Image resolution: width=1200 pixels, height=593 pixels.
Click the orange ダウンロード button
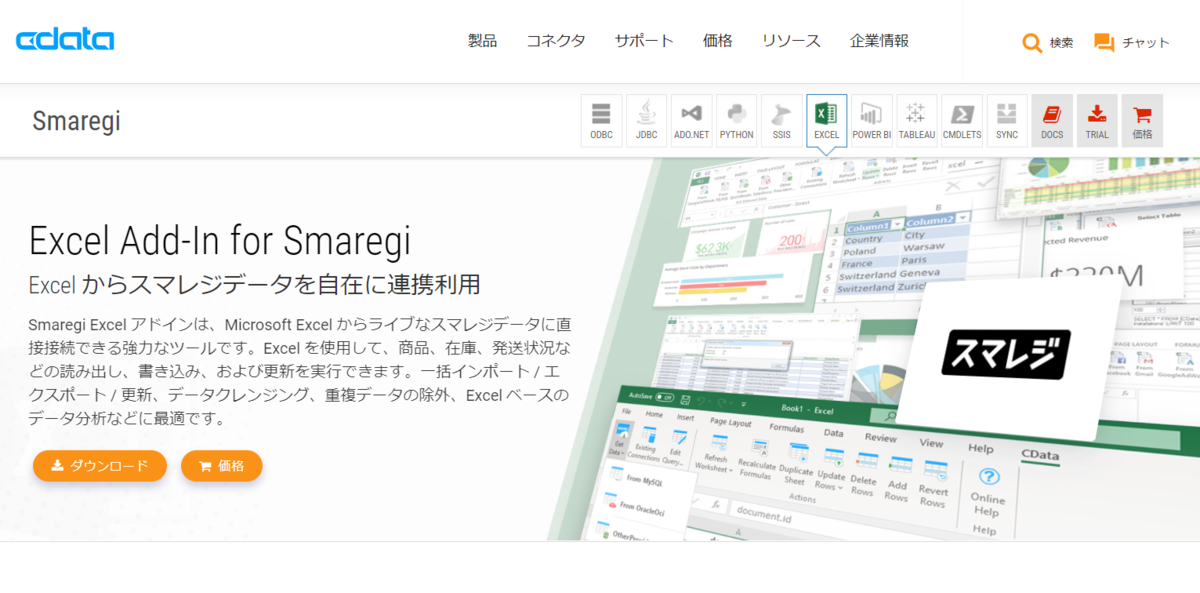(x=100, y=466)
